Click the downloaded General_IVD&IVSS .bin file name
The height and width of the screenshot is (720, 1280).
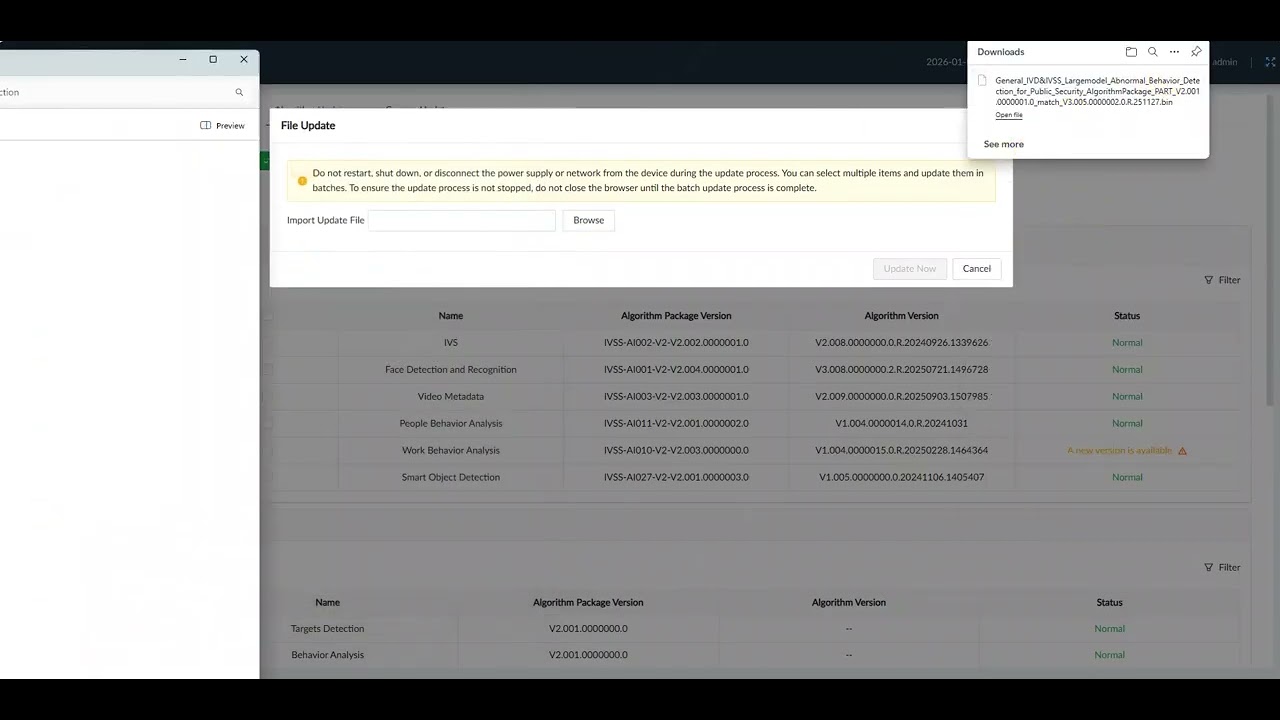(1097, 91)
